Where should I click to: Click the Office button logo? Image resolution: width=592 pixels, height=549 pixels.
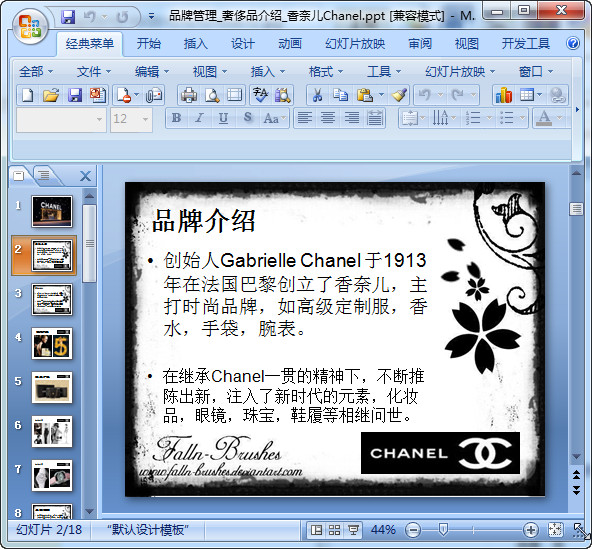30,26
